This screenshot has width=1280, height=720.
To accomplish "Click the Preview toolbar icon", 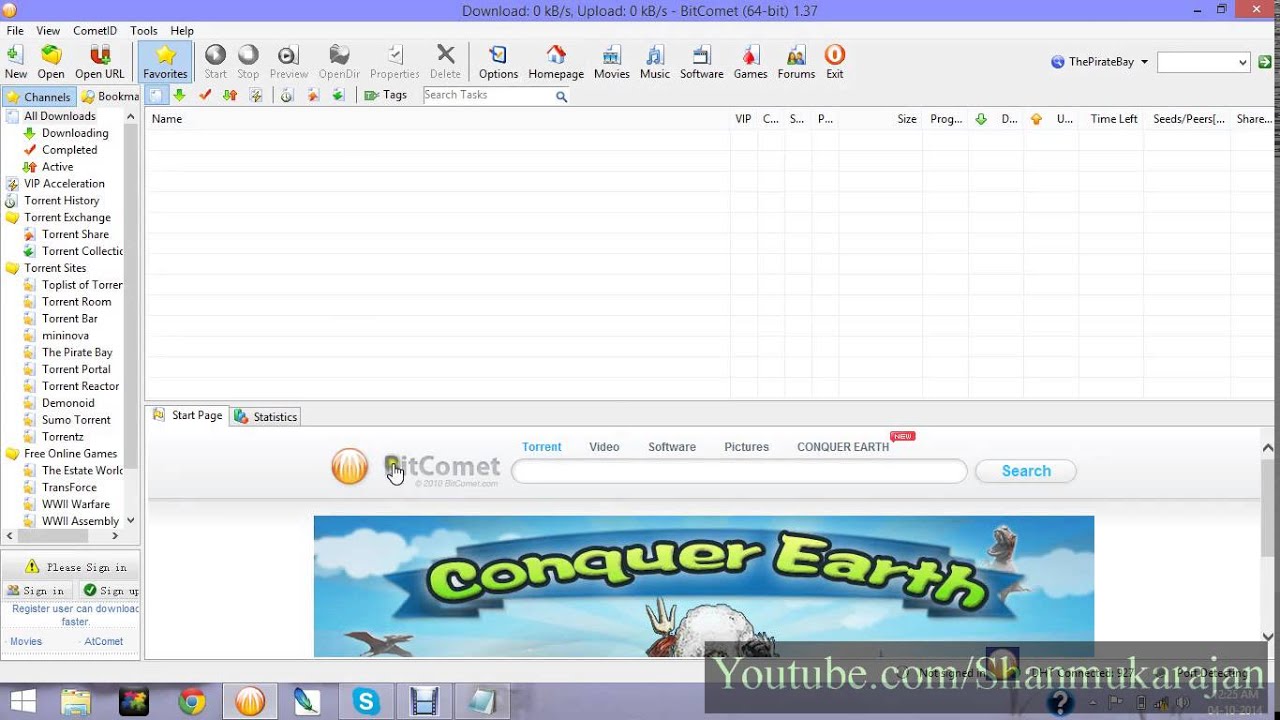I will point(288,62).
